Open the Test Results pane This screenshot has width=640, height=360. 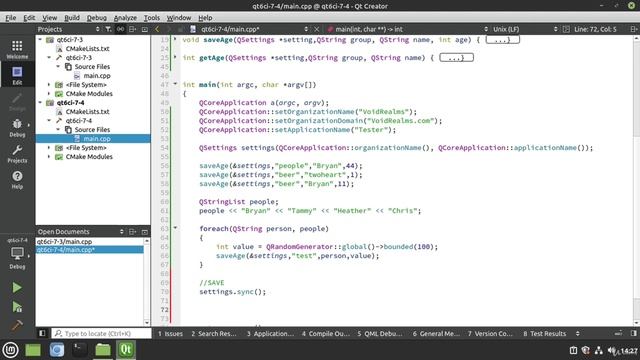544,333
